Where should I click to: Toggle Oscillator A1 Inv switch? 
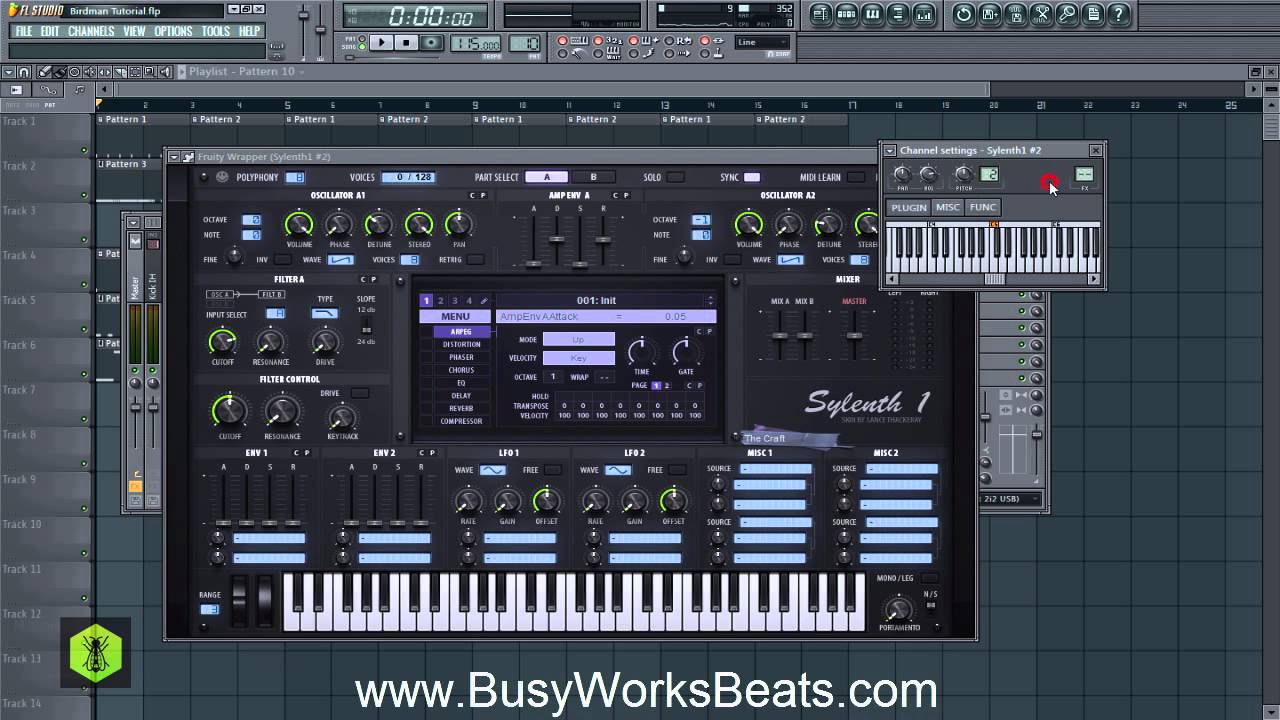point(282,260)
